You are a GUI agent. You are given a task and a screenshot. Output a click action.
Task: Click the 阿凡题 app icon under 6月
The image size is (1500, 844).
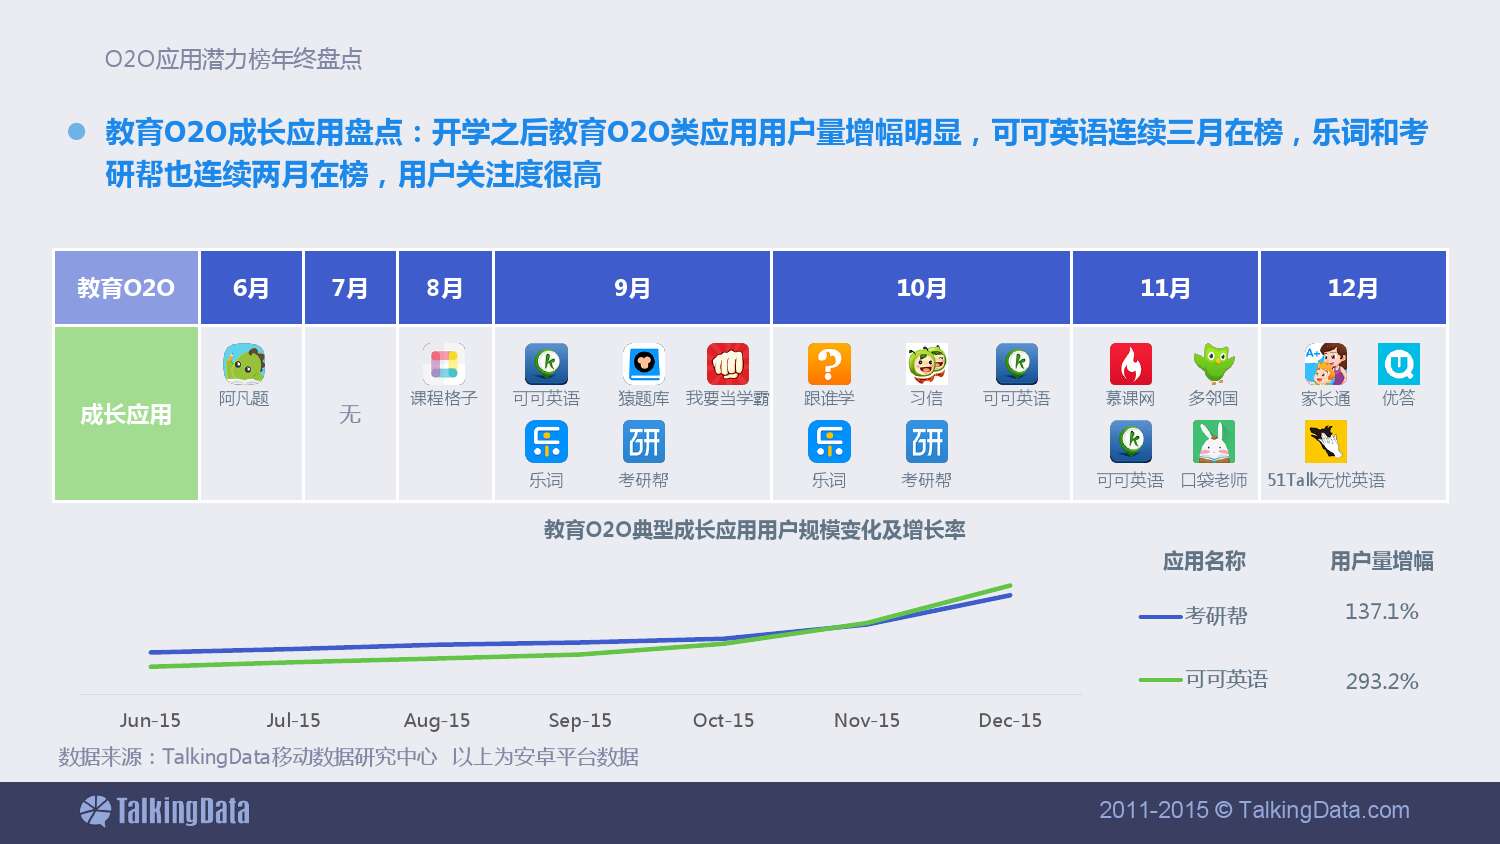[x=244, y=364]
